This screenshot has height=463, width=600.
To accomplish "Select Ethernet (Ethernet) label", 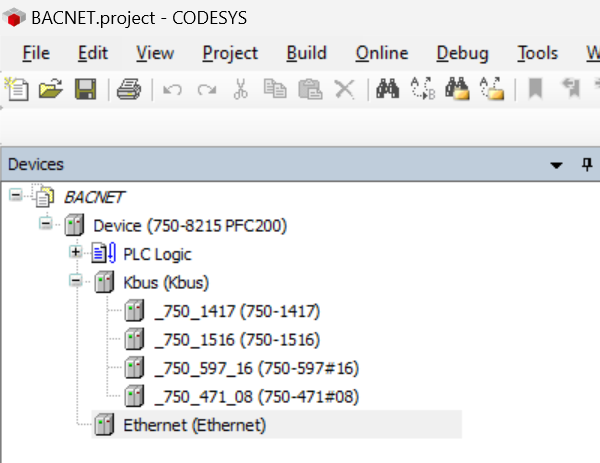I will pyautogui.click(x=194, y=426).
